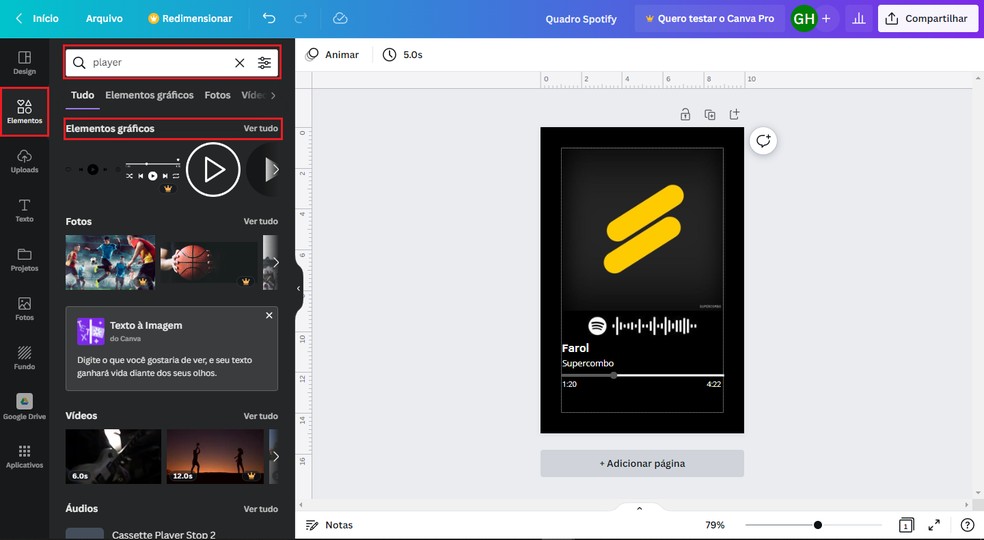Select the Vídeos tab in search results

pyautogui.click(x=252, y=95)
